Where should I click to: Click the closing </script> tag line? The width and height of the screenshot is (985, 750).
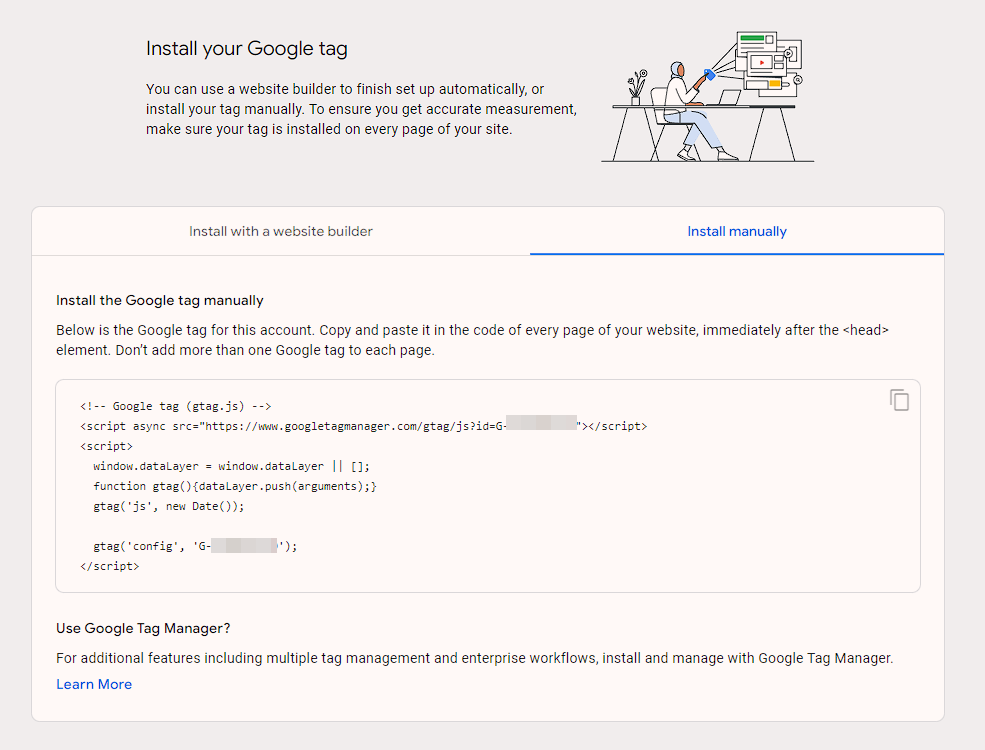(110, 566)
